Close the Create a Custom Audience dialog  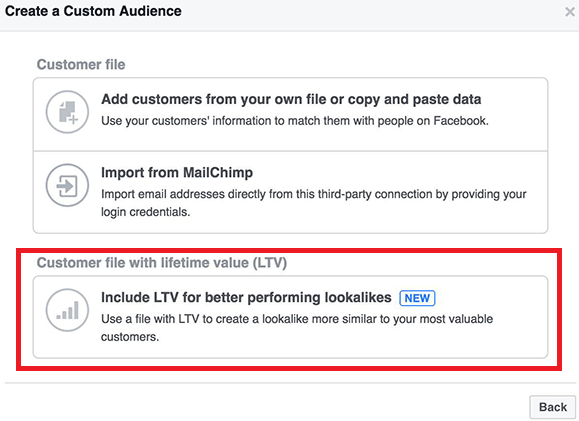570,12
